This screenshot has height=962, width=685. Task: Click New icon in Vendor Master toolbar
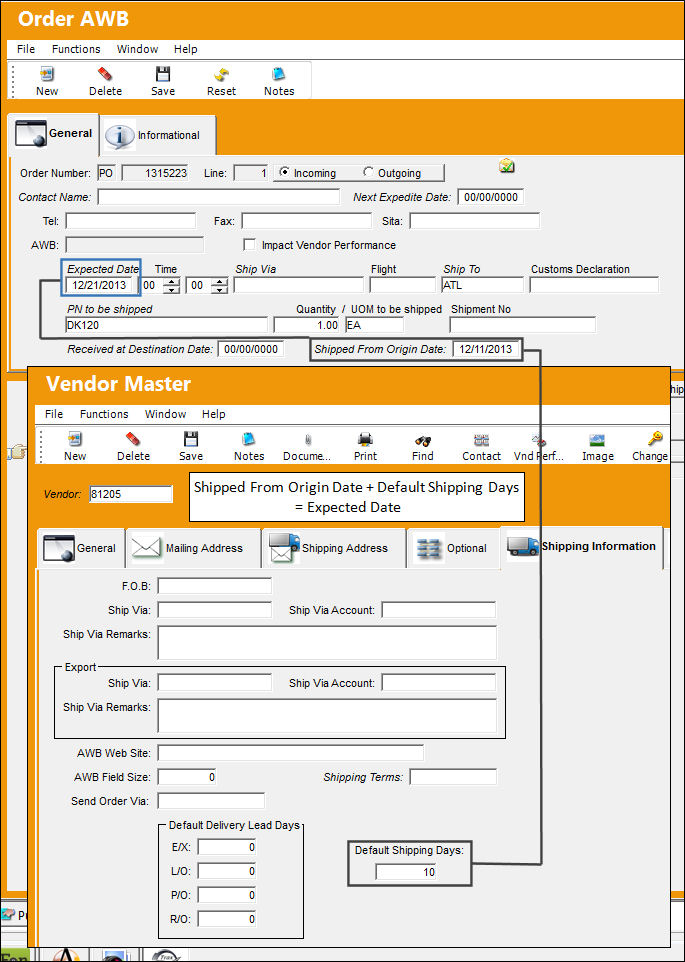[x=75, y=440]
